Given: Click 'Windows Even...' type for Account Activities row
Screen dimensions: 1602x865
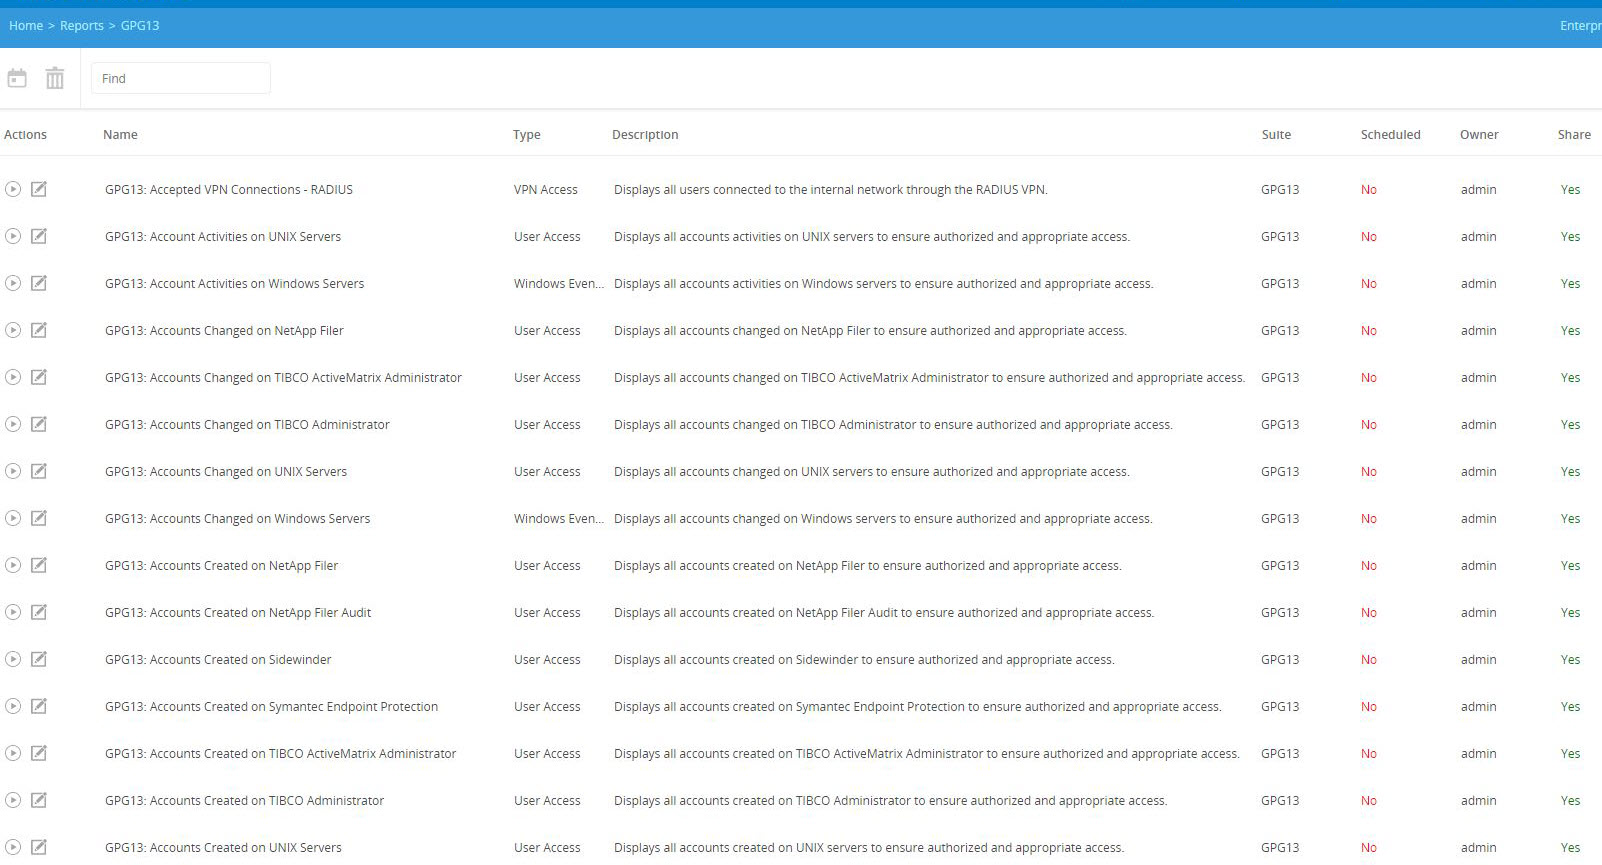Looking at the screenshot, I should point(559,284).
